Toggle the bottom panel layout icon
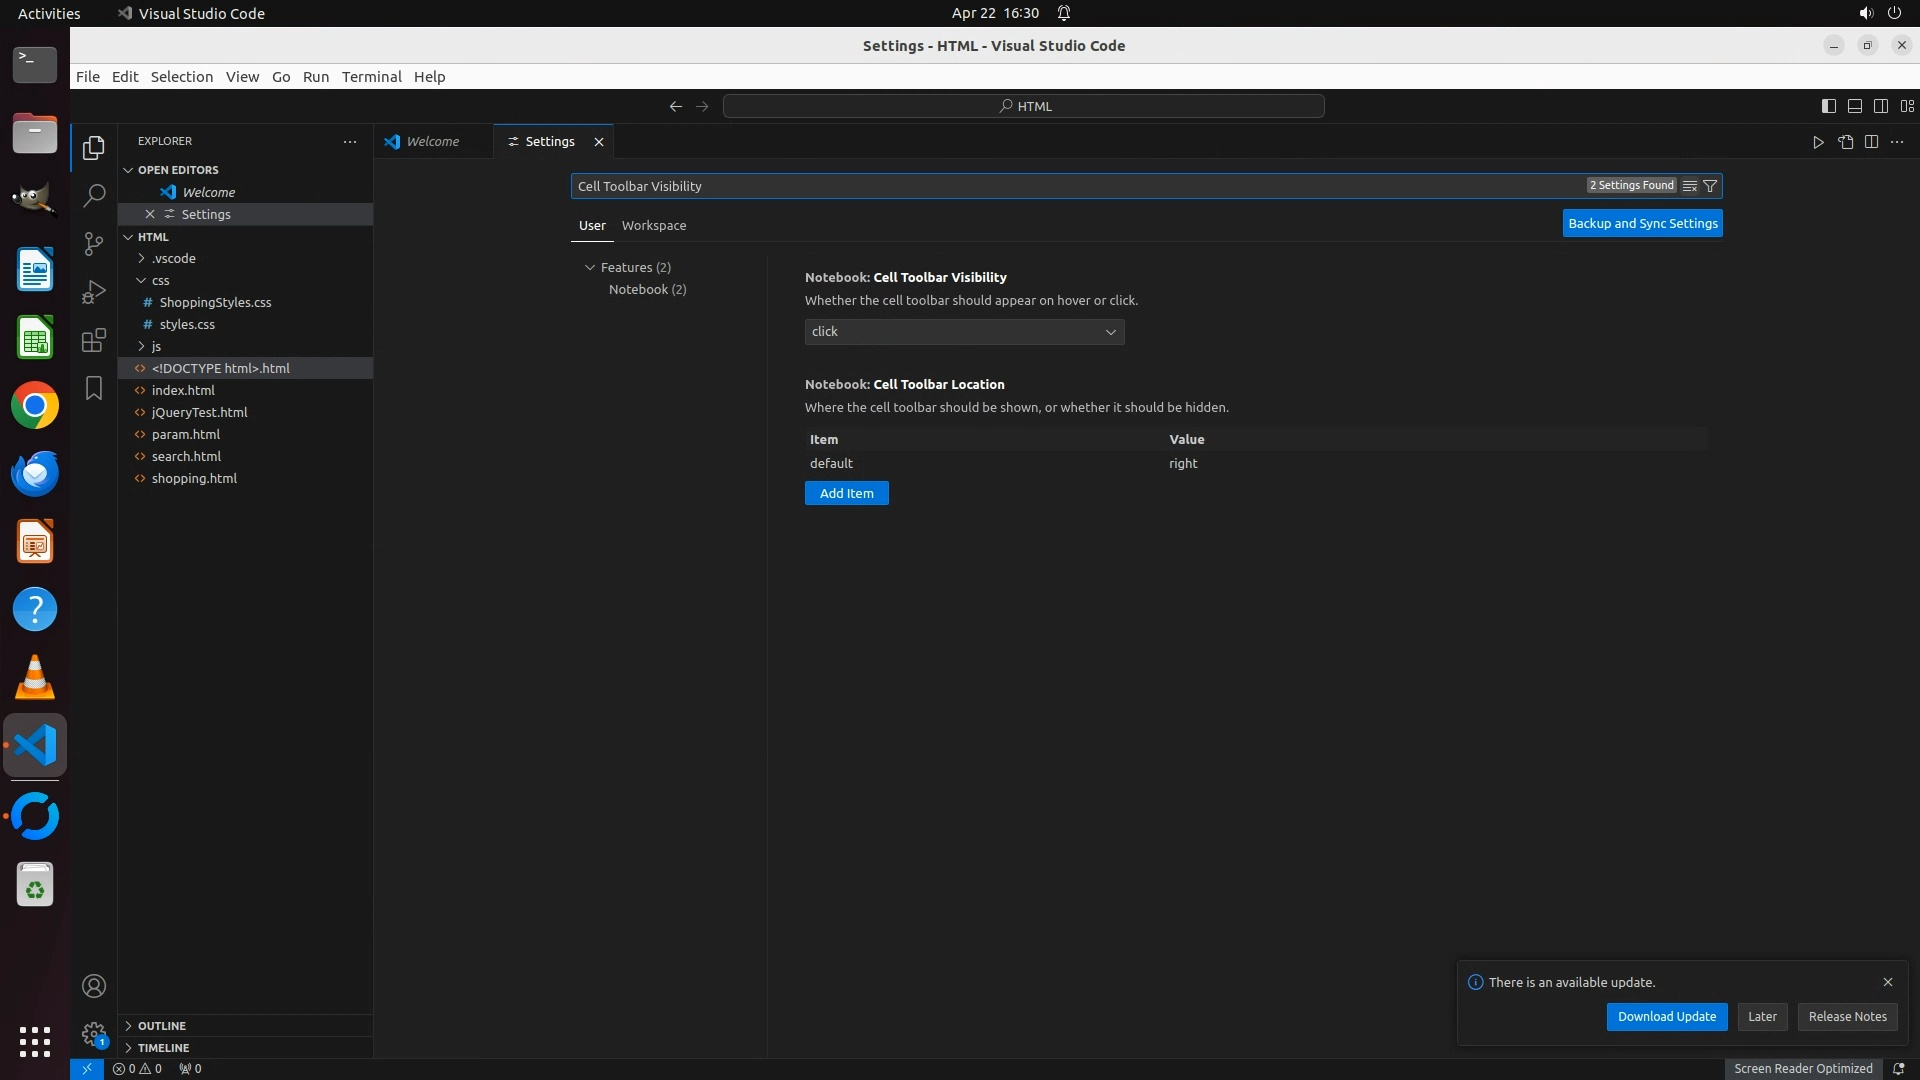1920x1080 pixels. point(1854,106)
